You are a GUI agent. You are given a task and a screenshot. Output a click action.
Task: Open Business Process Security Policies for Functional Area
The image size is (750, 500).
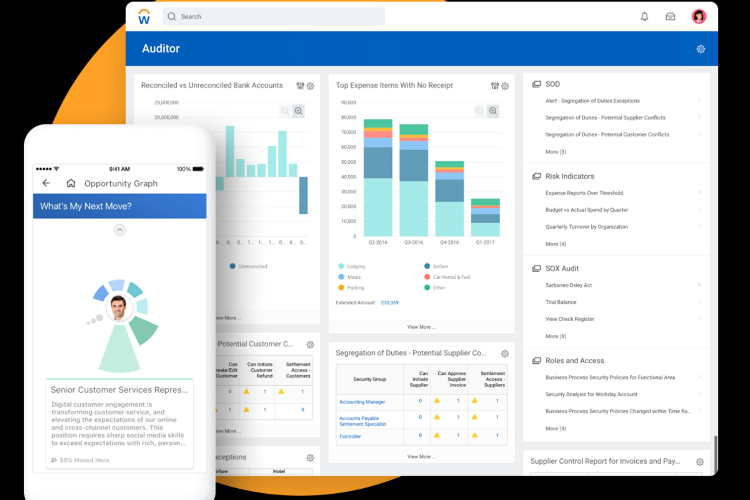pos(610,378)
